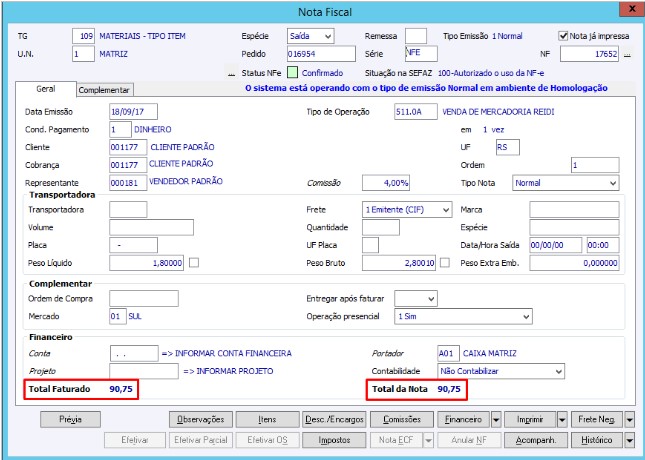The height and width of the screenshot is (460, 645).
Task: Click the Comissão percentage field
Action: pyautogui.click(x=386, y=183)
